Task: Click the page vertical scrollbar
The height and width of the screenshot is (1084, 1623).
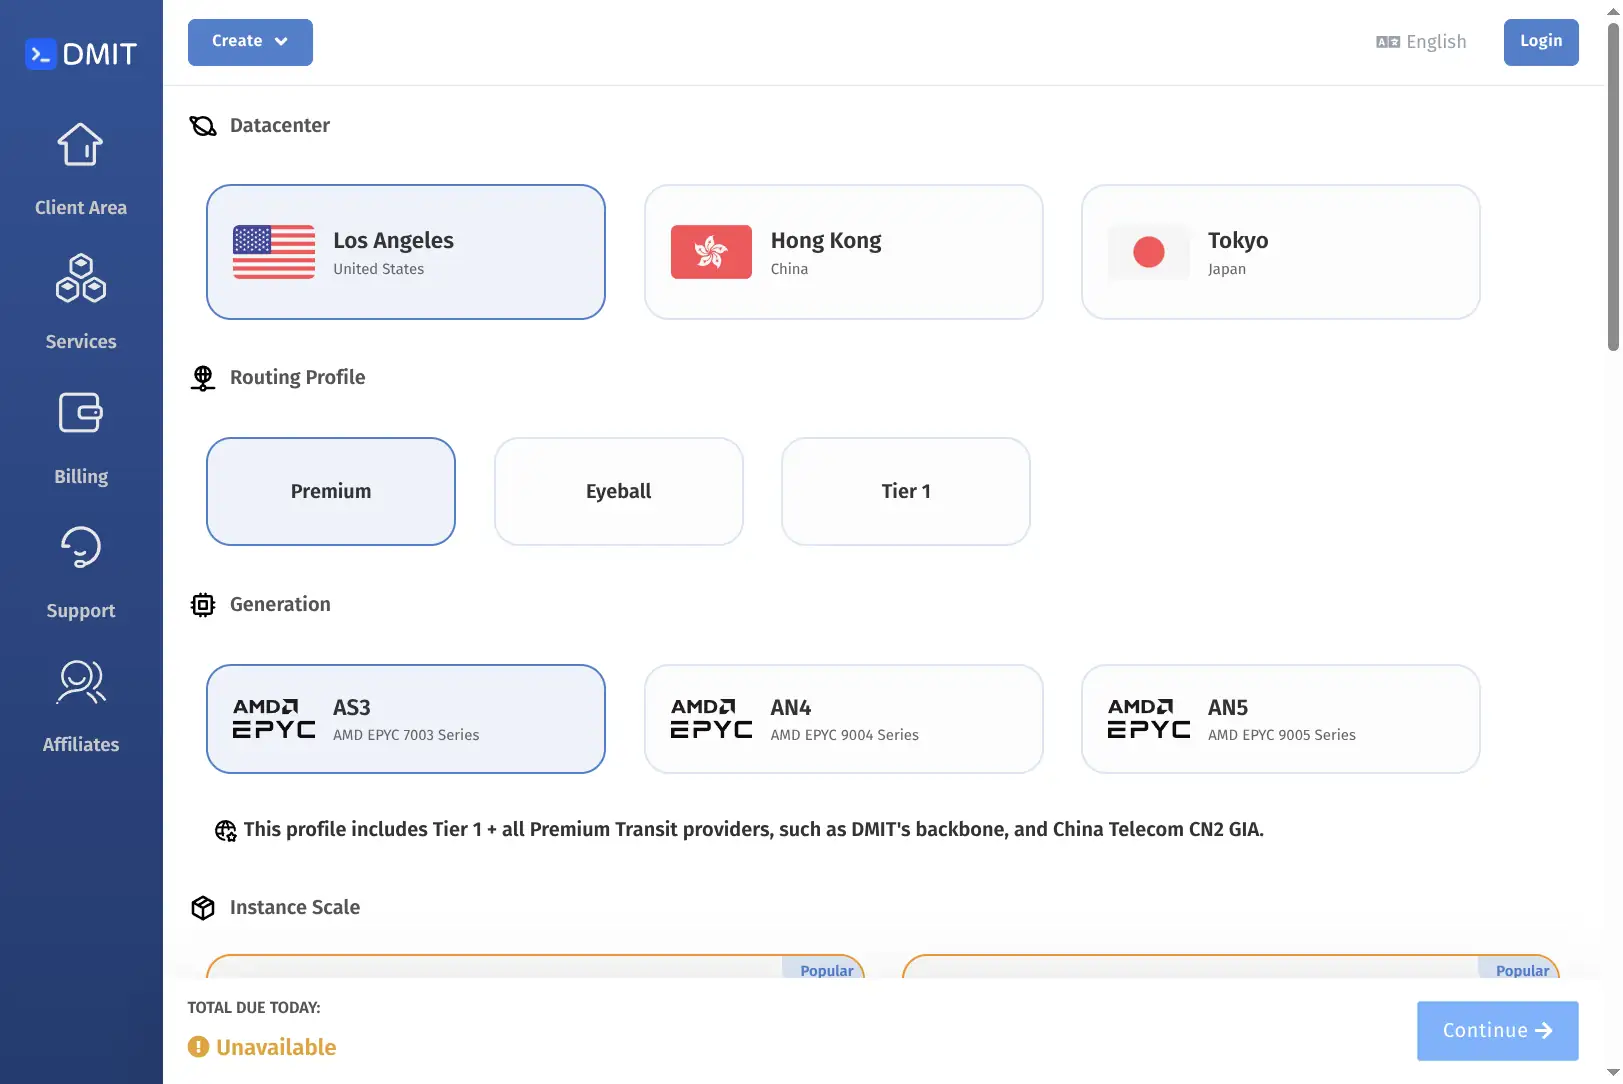Action: coord(1613,187)
